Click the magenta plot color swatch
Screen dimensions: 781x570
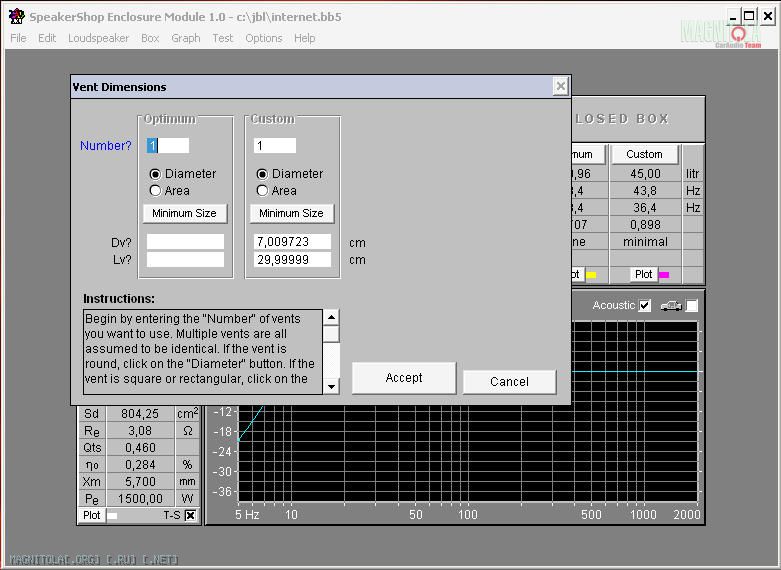[664, 275]
